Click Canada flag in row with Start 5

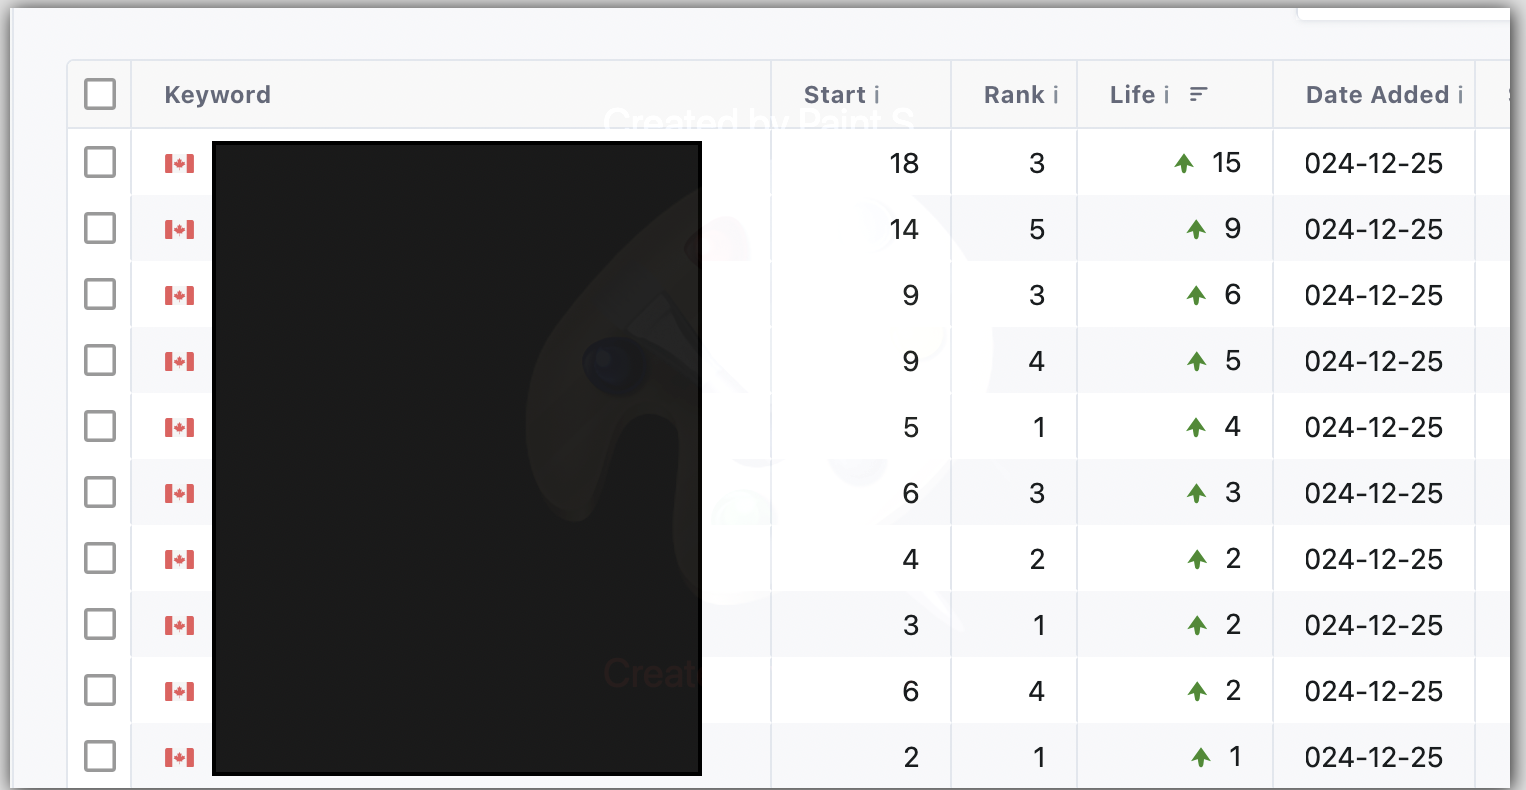click(180, 427)
